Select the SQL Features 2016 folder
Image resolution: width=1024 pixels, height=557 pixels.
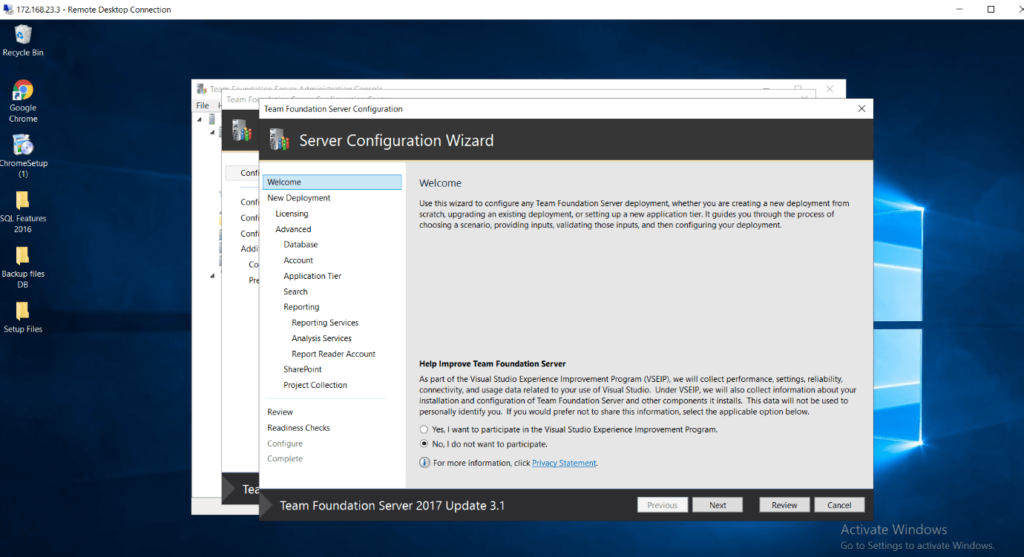click(x=23, y=212)
